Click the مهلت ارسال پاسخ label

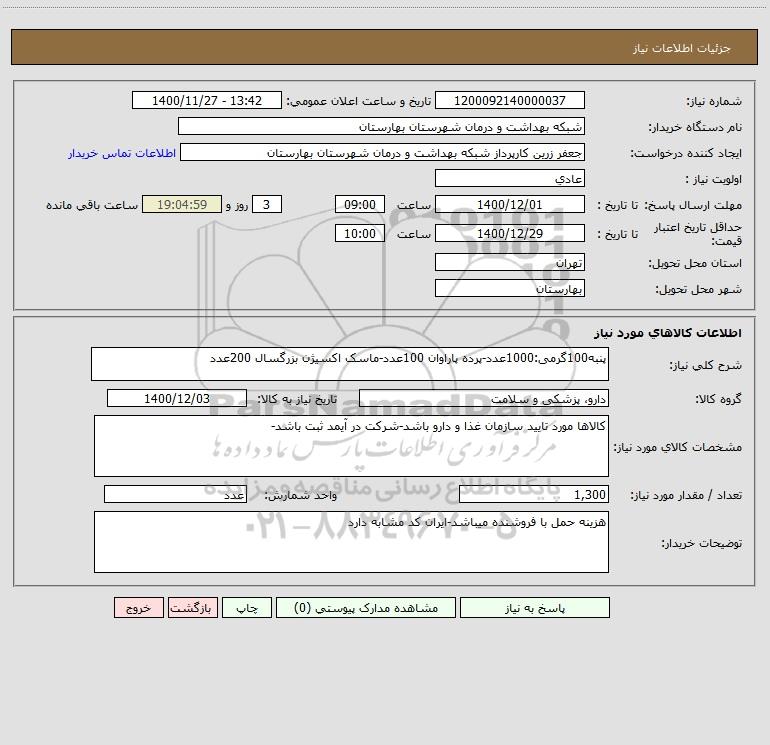693,205
